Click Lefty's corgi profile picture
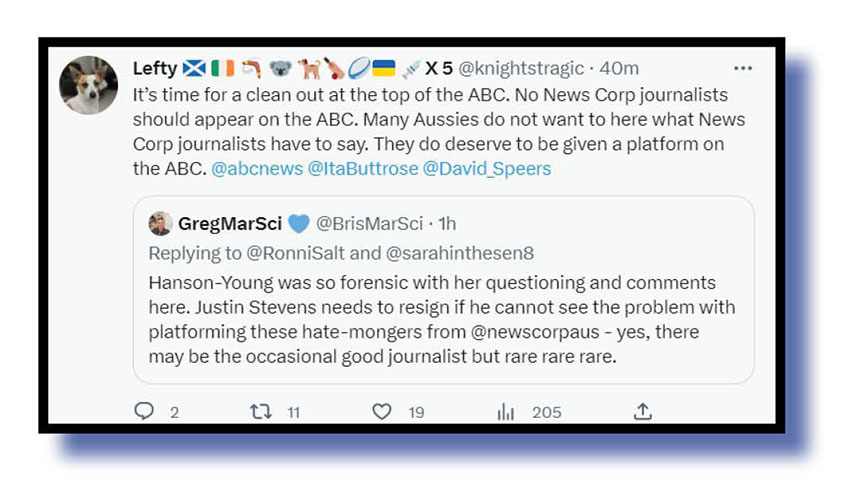The width and height of the screenshot is (850, 480). 89,85
